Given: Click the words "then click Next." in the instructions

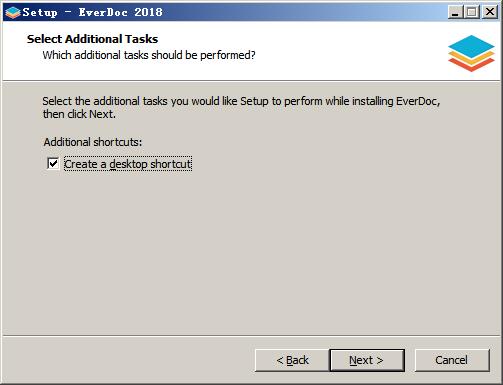Looking at the screenshot, I should pyautogui.click(x=79, y=114).
